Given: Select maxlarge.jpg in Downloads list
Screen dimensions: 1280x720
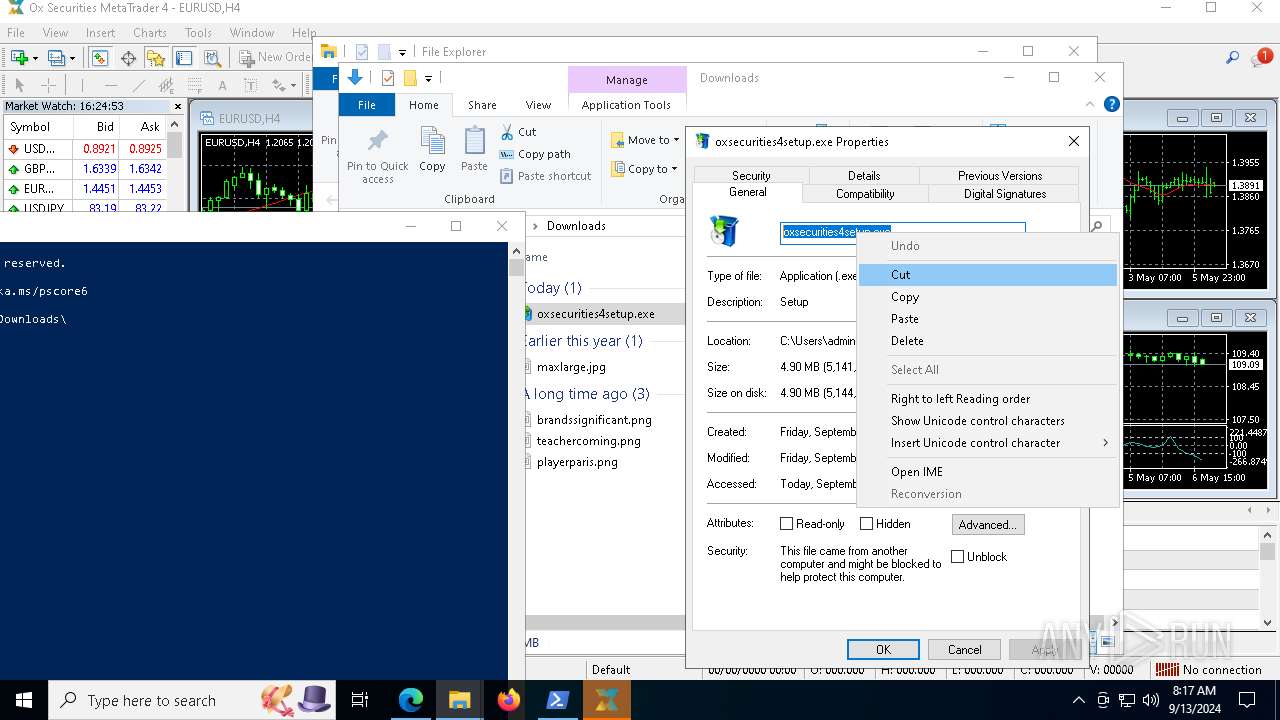Looking at the screenshot, I should [x=571, y=367].
